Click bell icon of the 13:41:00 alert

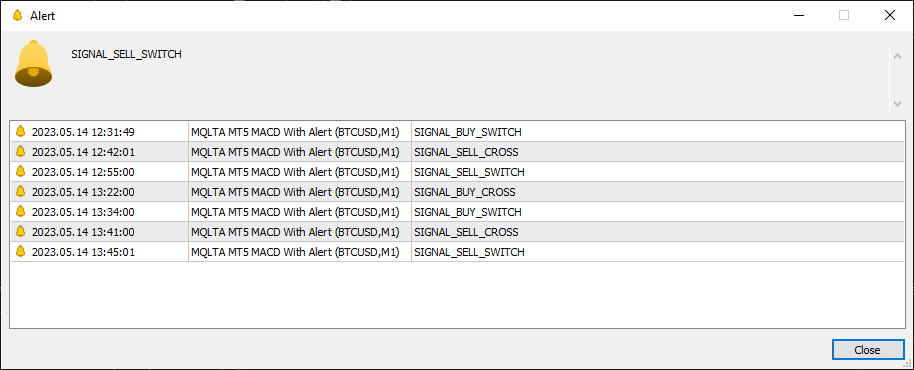(21, 231)
